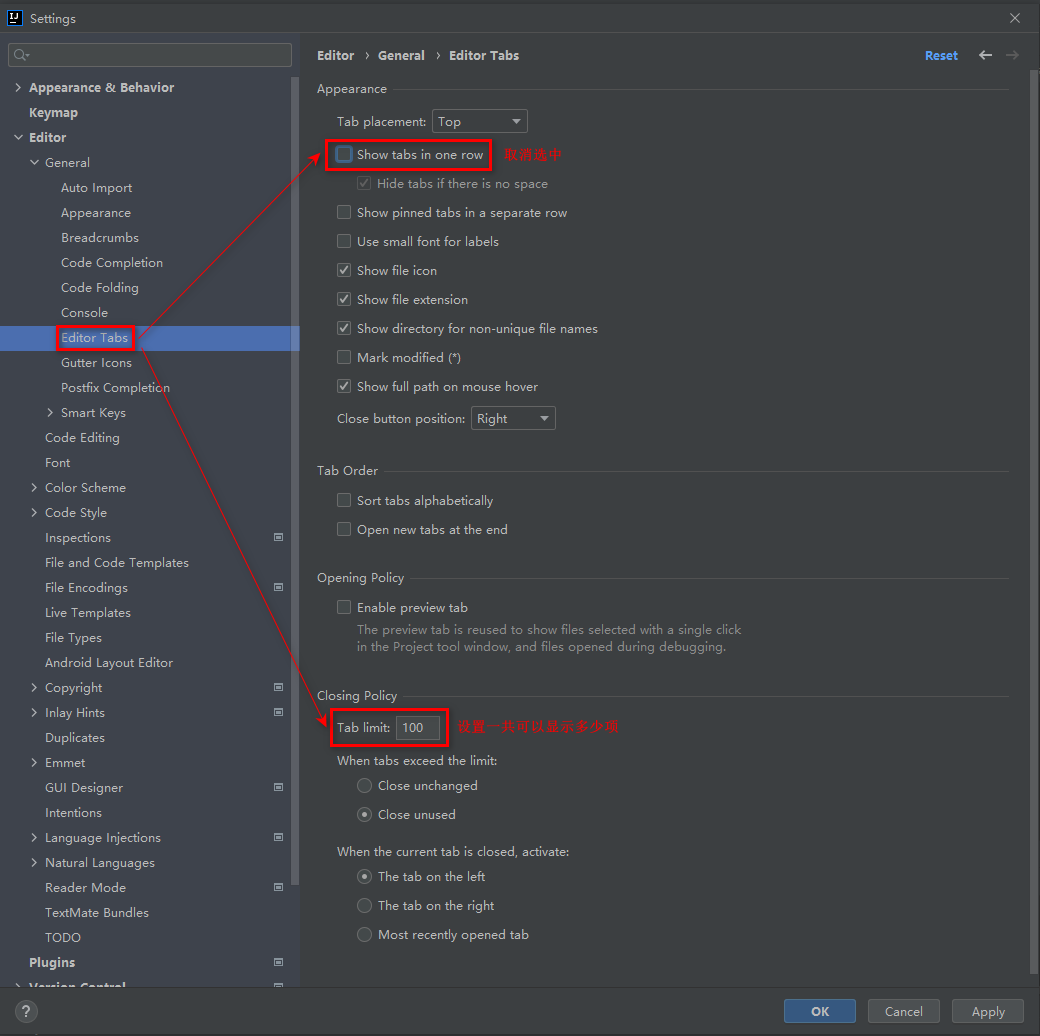This screenshot has height=1036, width=1040.
Task: Open the Close button position dropdown
Action: tap(513, 419)
